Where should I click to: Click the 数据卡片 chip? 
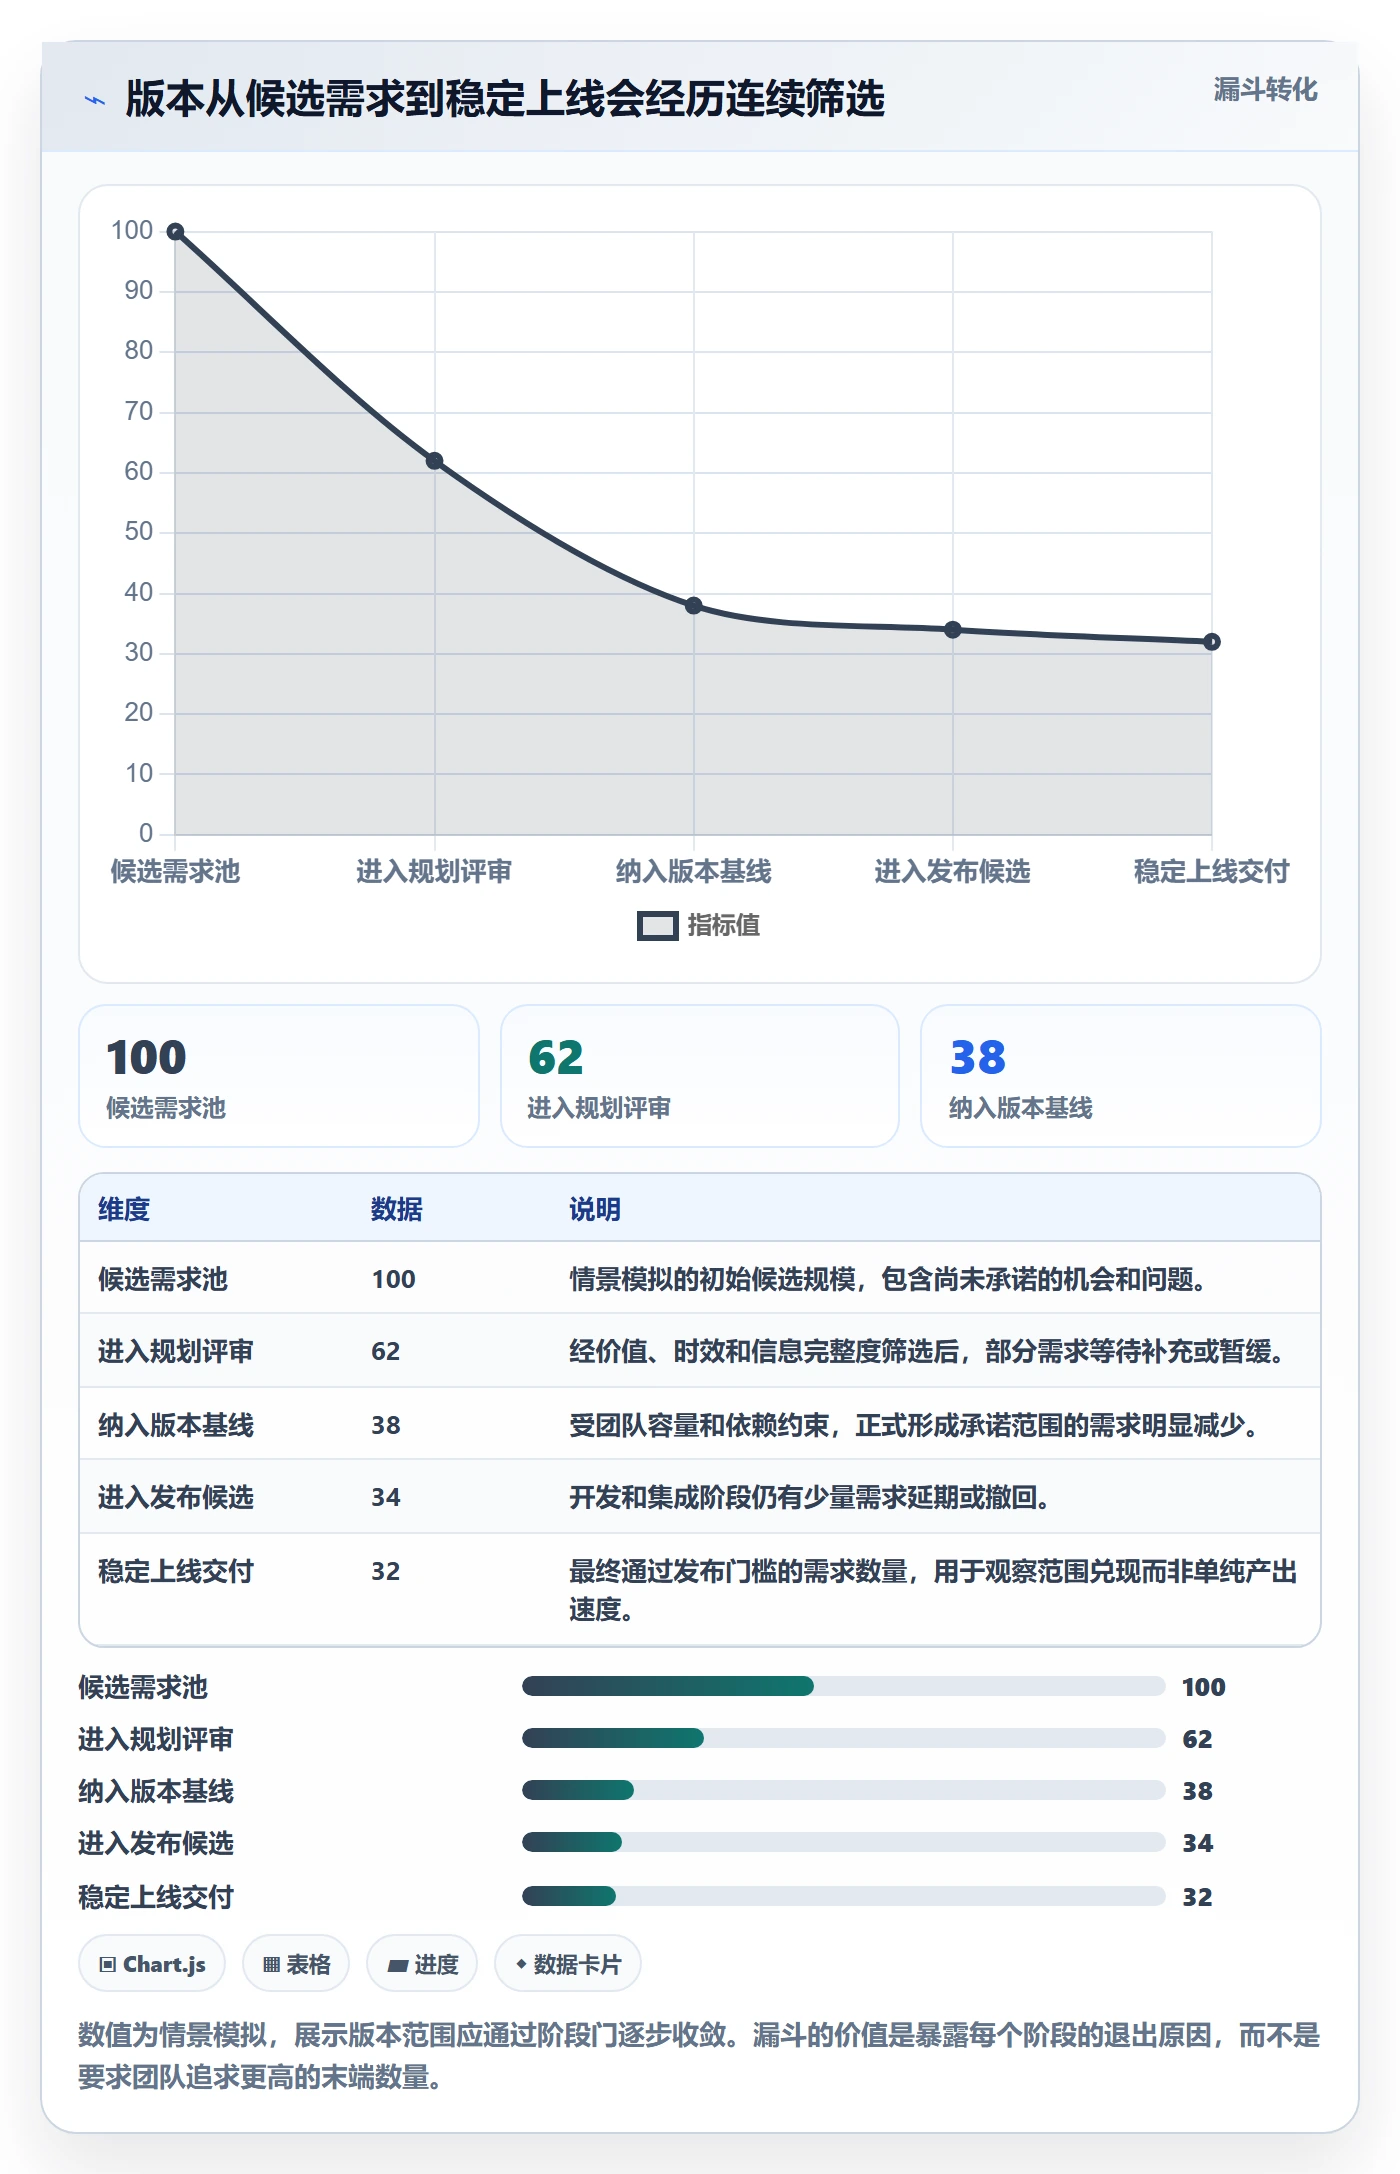[568, 1965]
